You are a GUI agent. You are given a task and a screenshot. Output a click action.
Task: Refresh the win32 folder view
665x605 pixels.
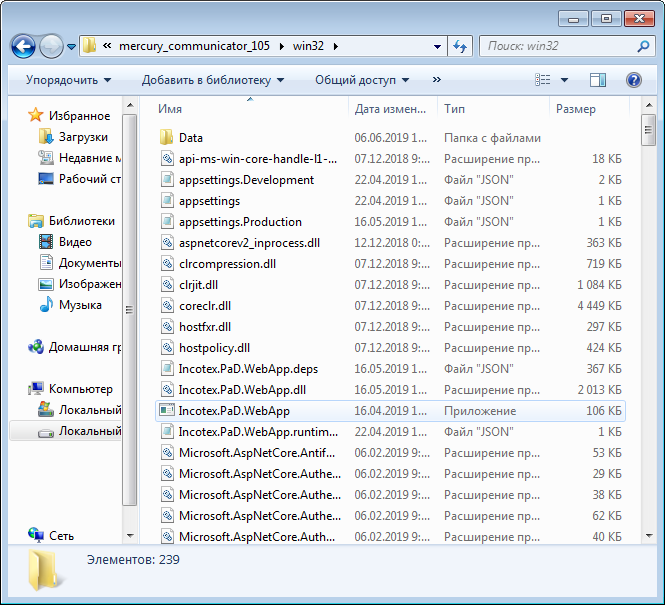[460, 46]
